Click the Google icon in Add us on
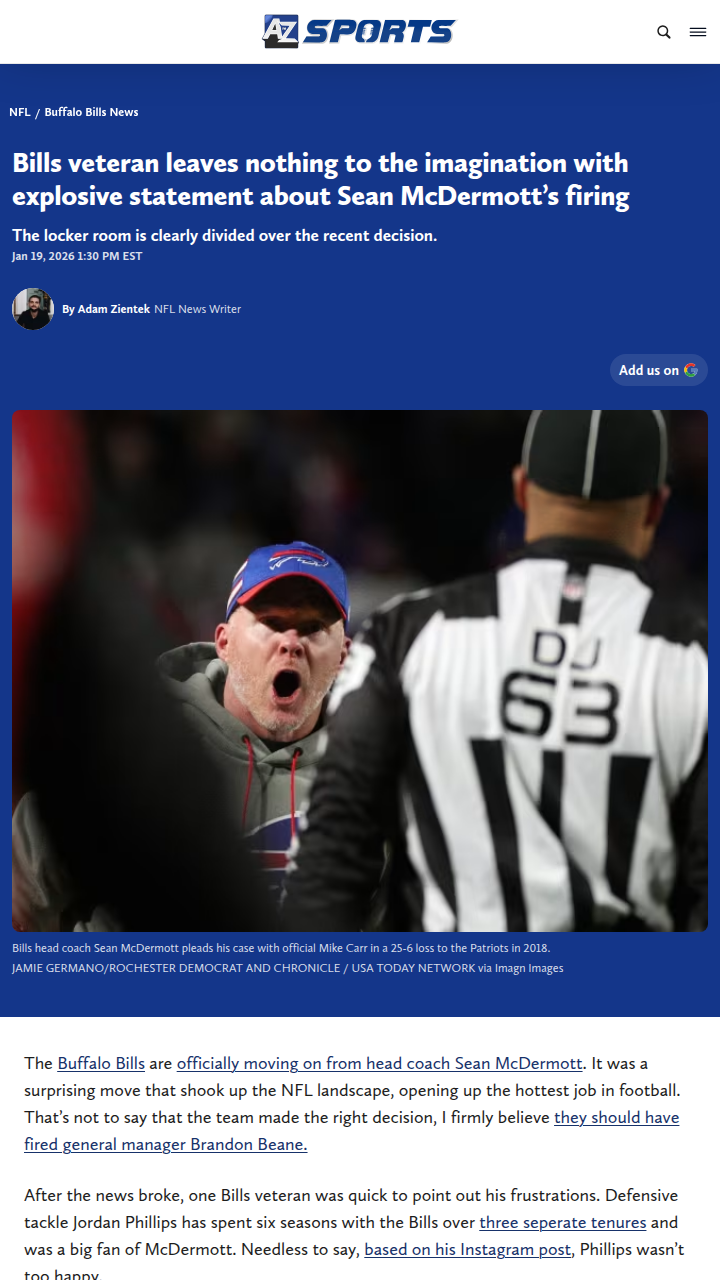Image resolution: width=720 pixels, height=1280 pixels. (x=691, y=370)
